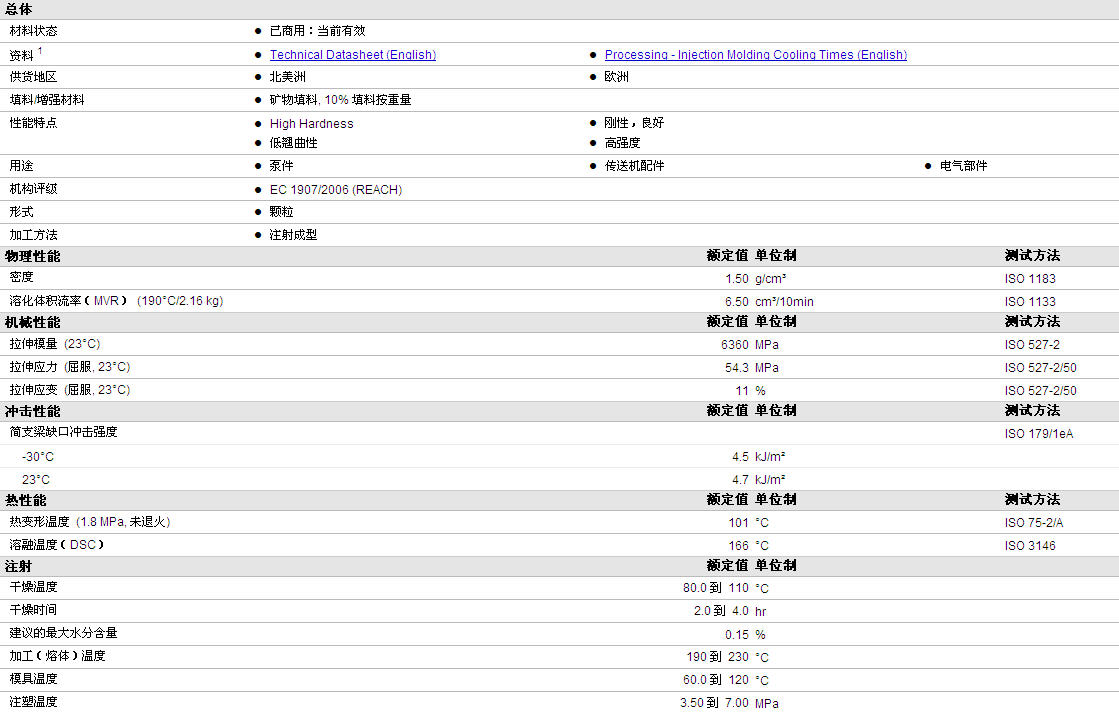Open Technical Datasheet (English) link
Viewport: 1119px width, 712px height.
tap(353, 55)
